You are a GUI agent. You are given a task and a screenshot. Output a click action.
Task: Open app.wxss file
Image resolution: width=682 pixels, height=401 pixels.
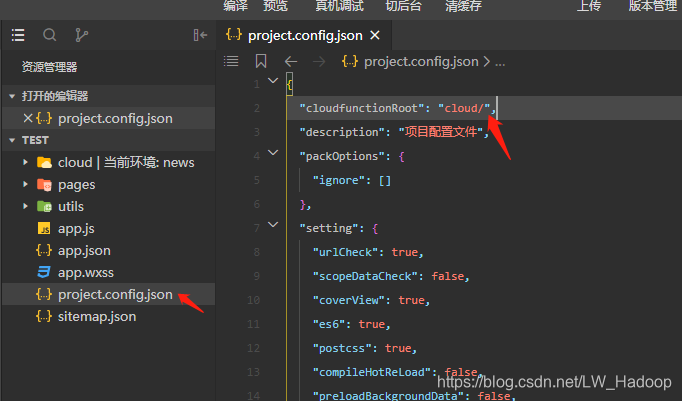(86, 273)
